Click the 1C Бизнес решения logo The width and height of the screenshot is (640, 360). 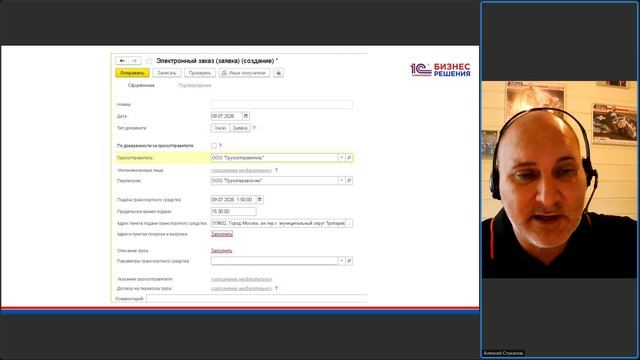(x=440, y=70)
